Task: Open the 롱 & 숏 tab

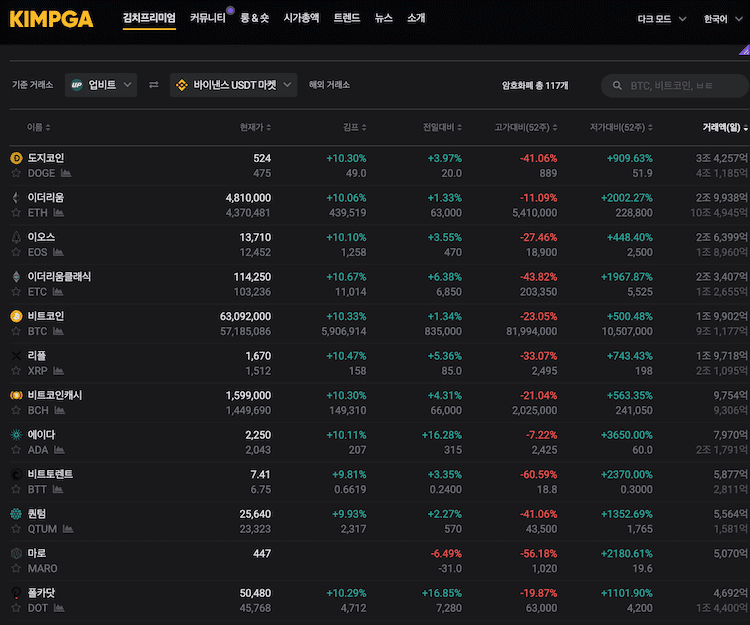Action: 254,18
